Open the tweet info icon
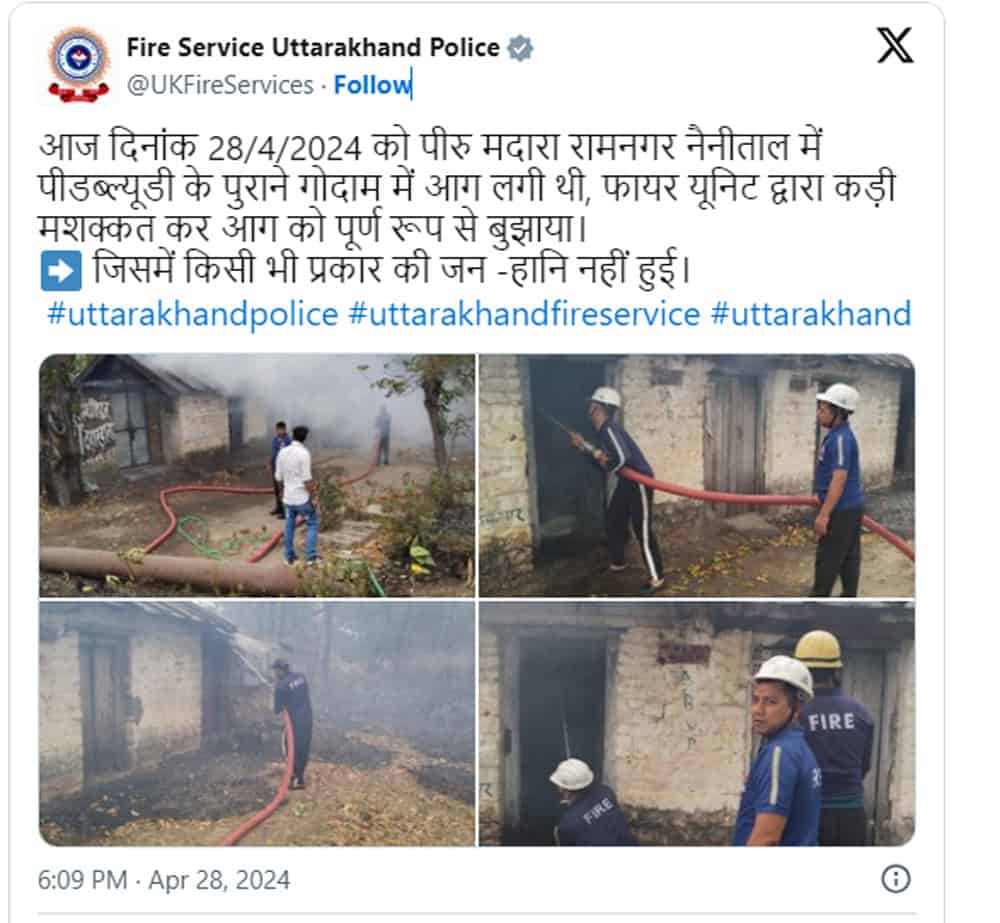This screenshot has width=1000, height=923. [895, 879]
